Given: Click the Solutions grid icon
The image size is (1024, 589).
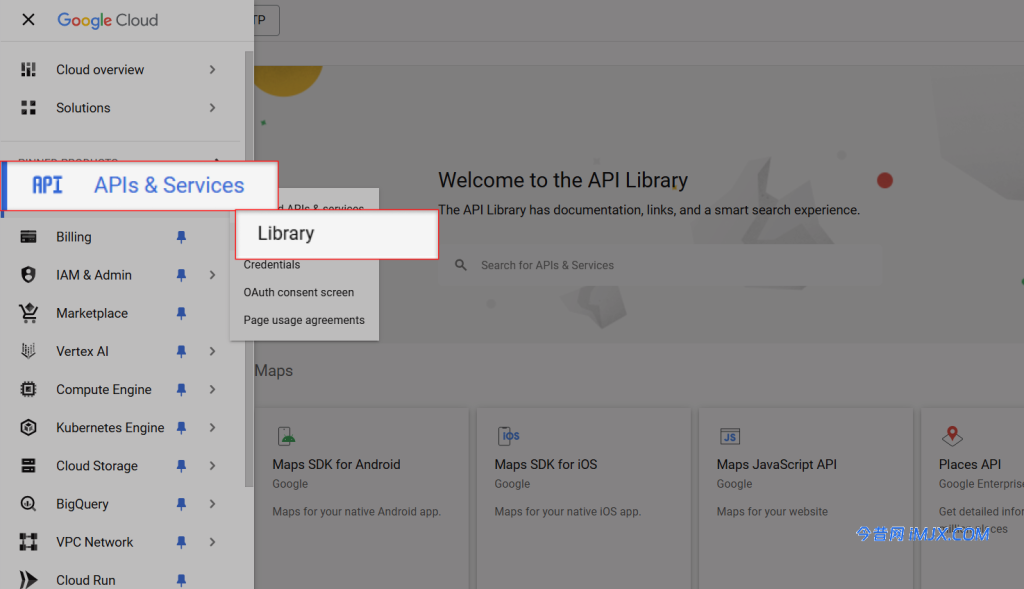Looking at the screenshot, I should (28, 108).
